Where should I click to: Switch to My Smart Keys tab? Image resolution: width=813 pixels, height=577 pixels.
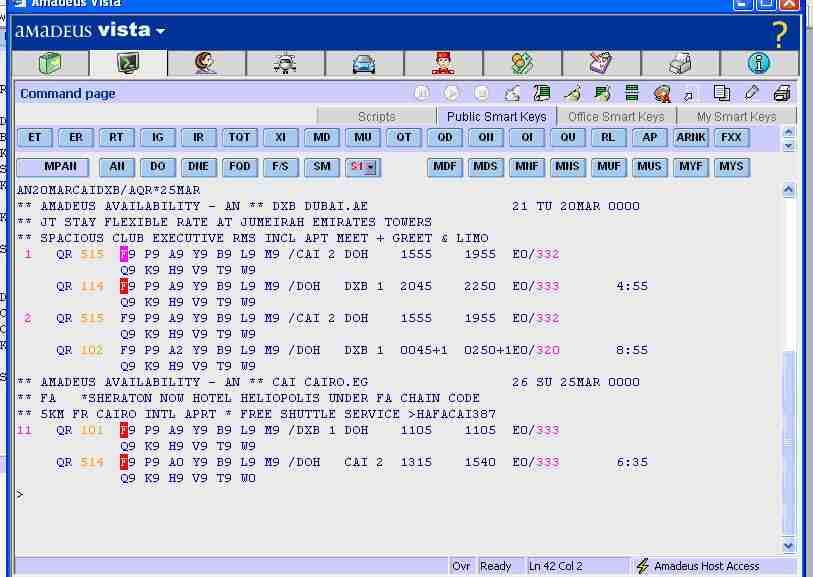tap(736, 116)
